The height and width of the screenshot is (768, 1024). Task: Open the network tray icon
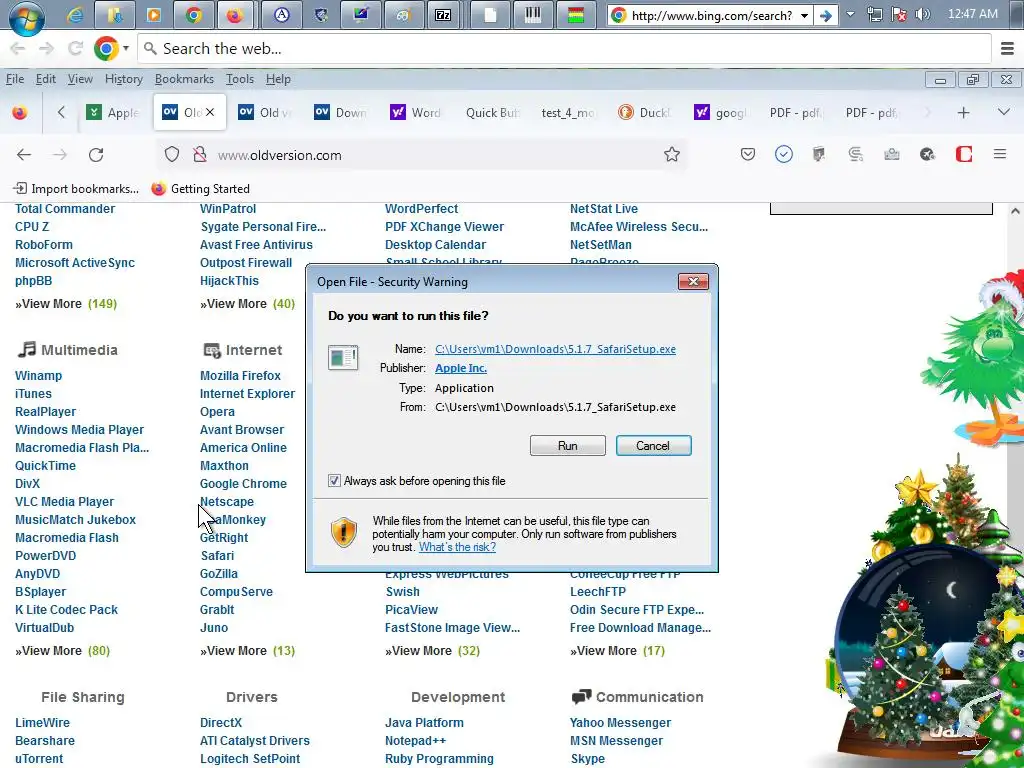click(x=875, y=14)
